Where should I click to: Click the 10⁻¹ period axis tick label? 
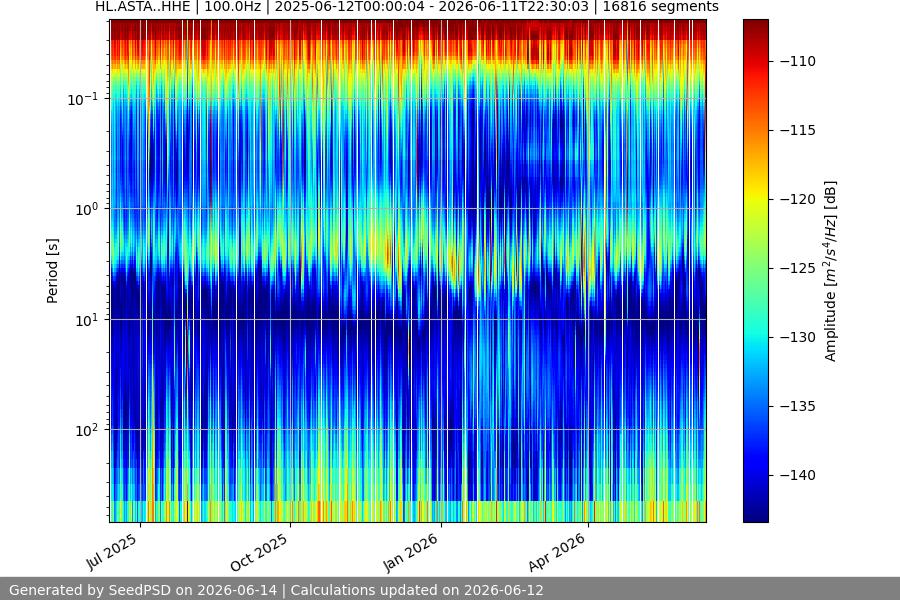(x=82, y=99)
